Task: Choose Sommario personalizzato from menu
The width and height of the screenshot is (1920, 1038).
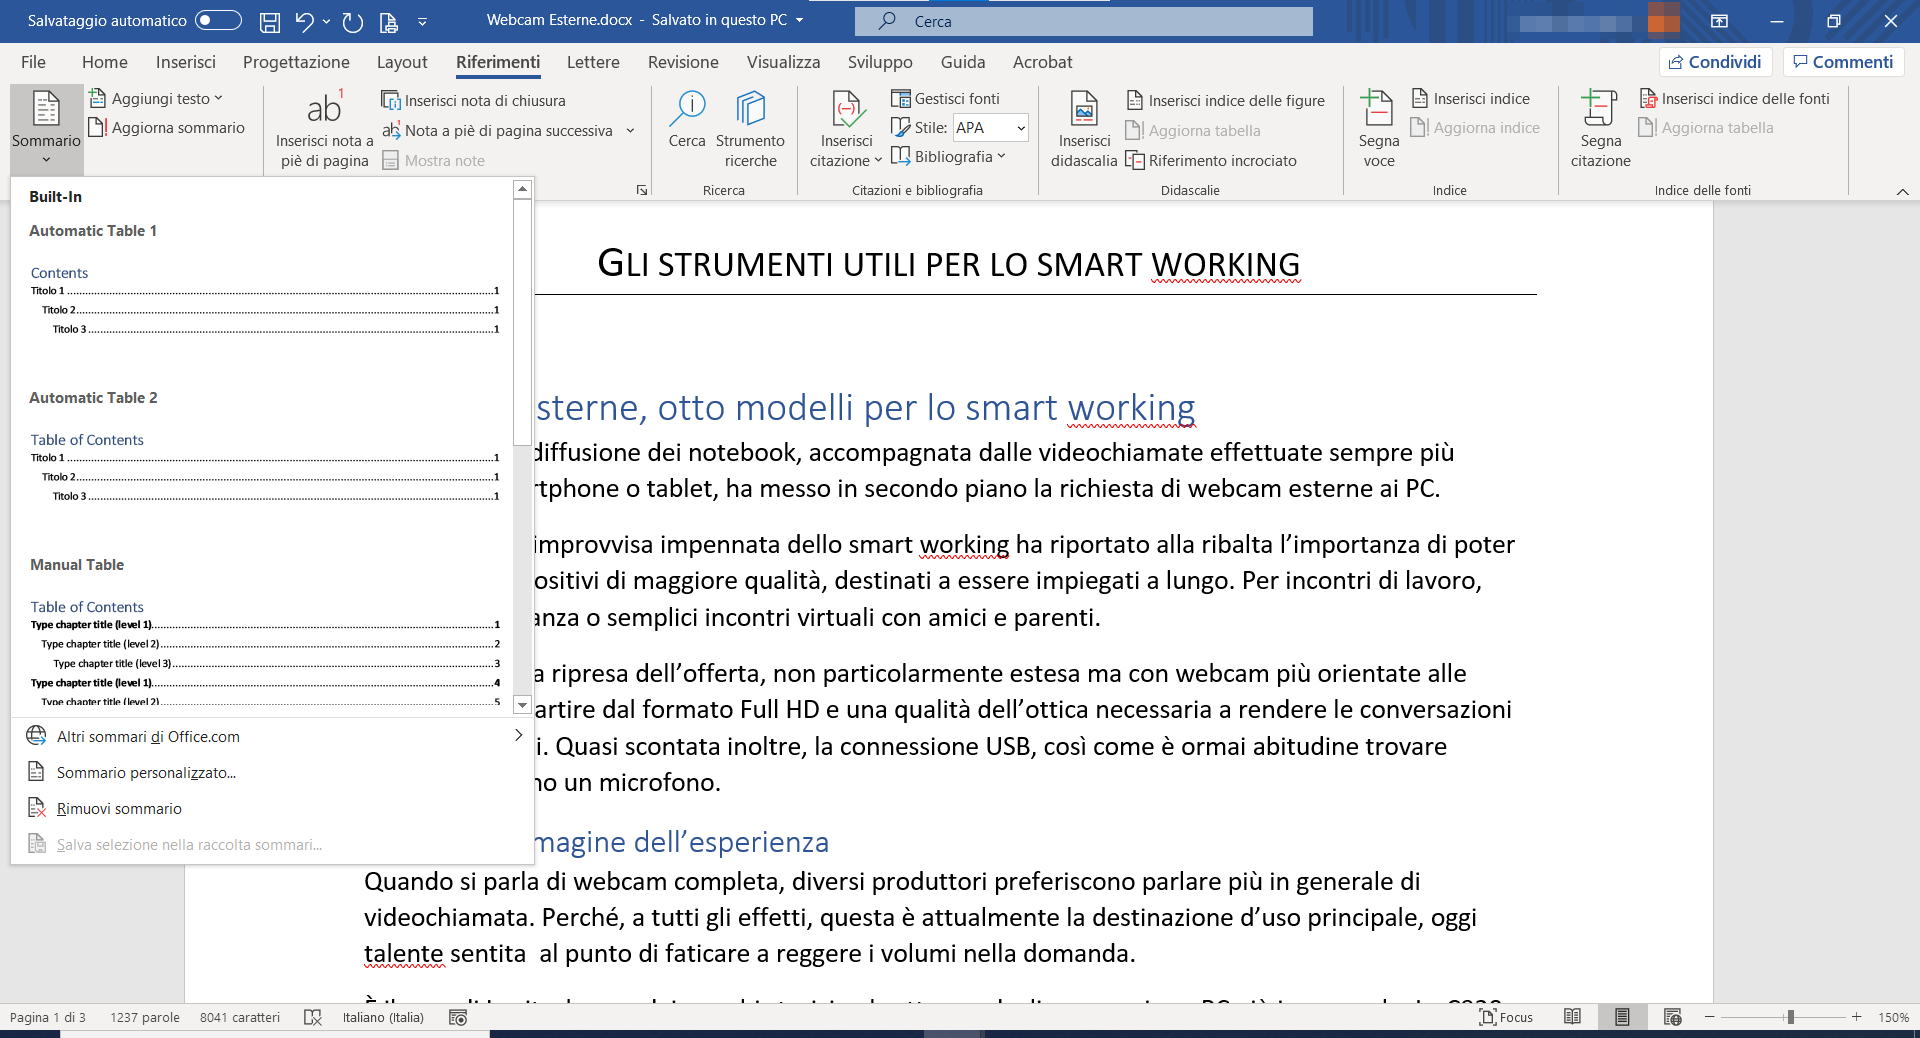Action: (146, 773)
